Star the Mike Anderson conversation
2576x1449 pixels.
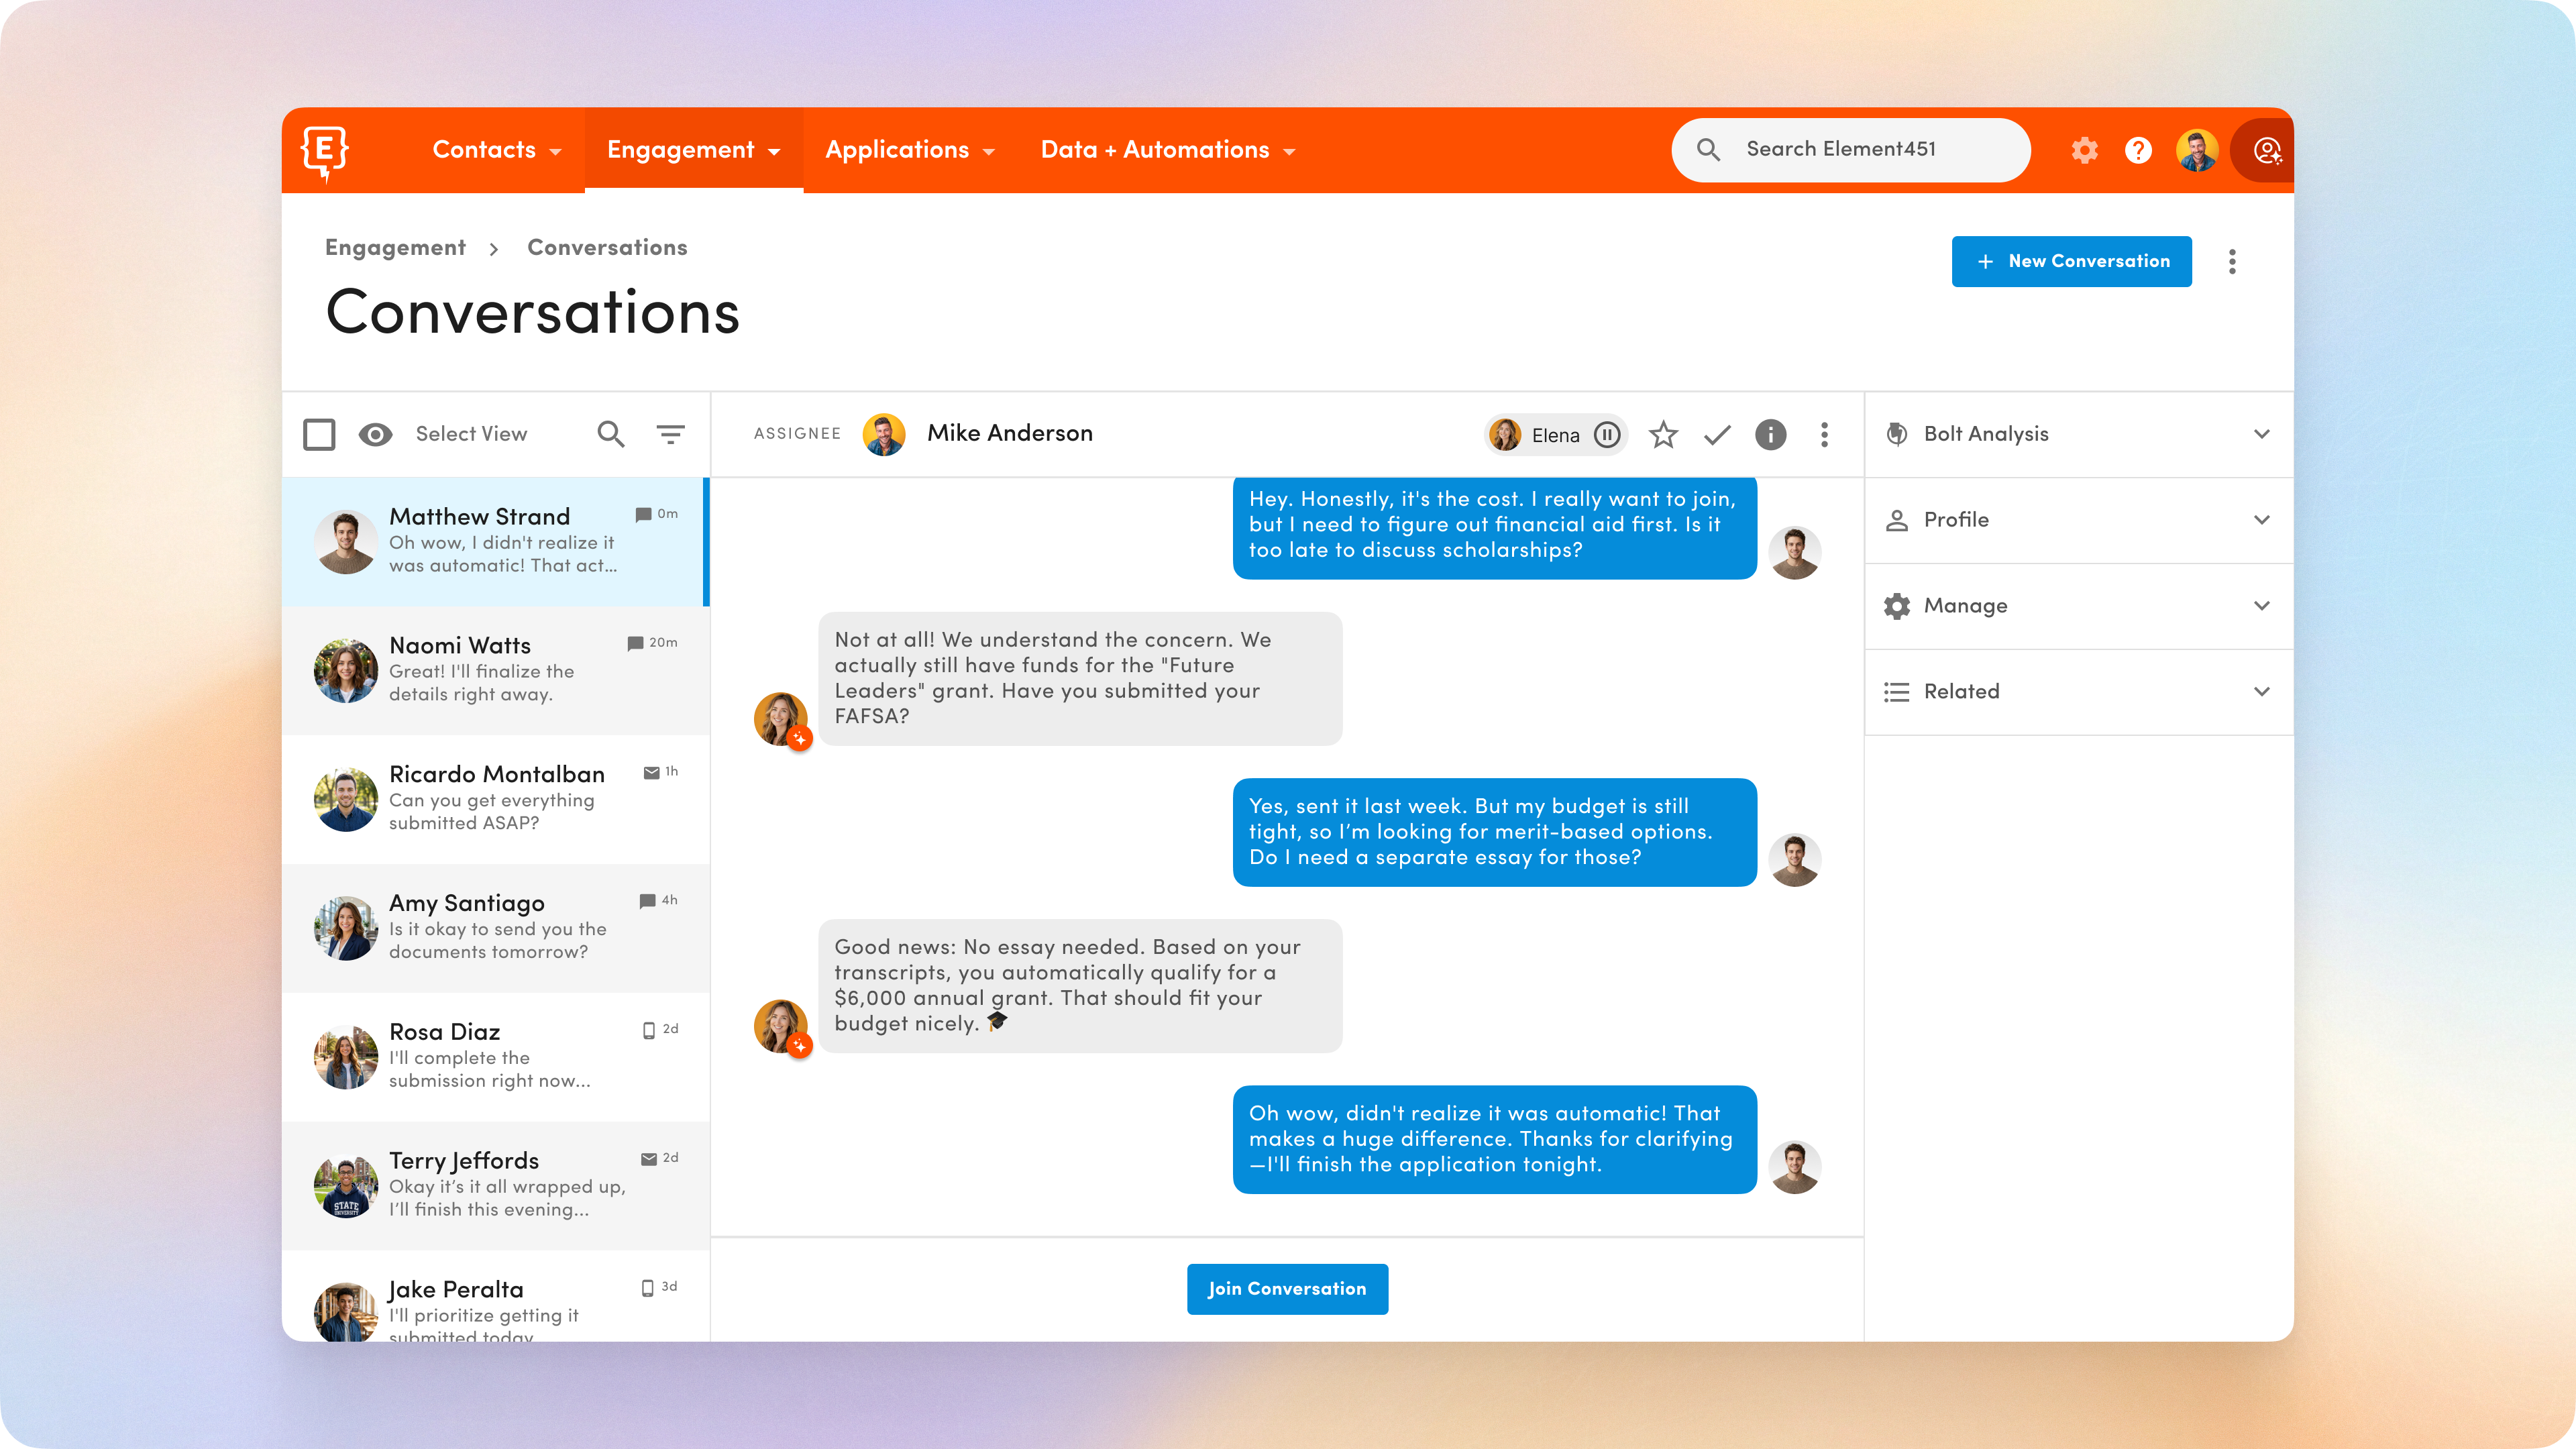pyautogui.click(x=1663, y=435)
